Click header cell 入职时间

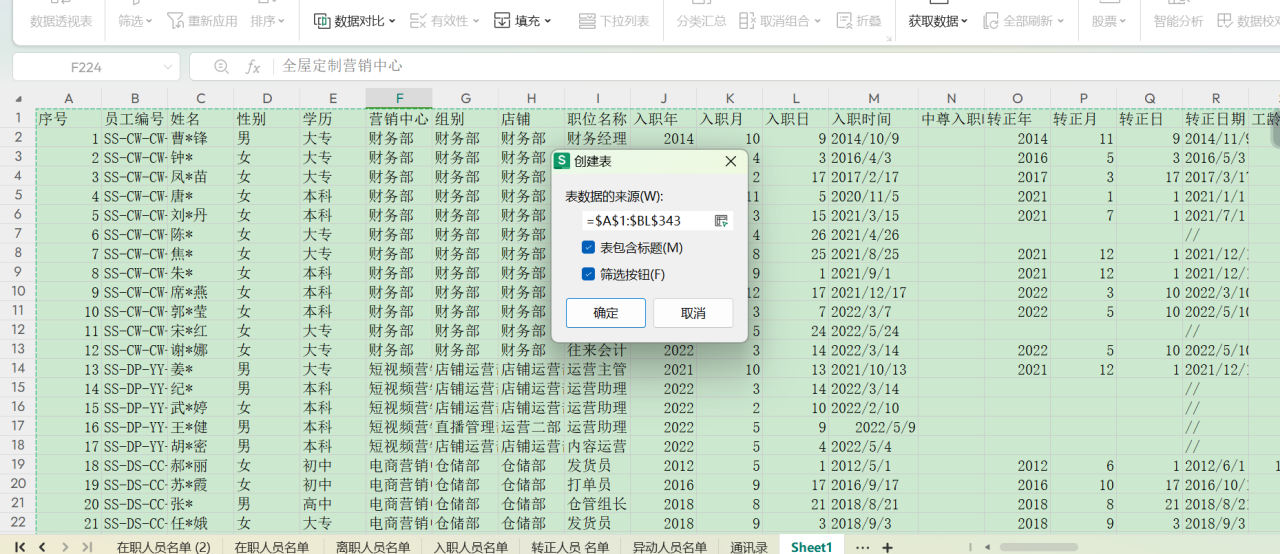(873, 119)
